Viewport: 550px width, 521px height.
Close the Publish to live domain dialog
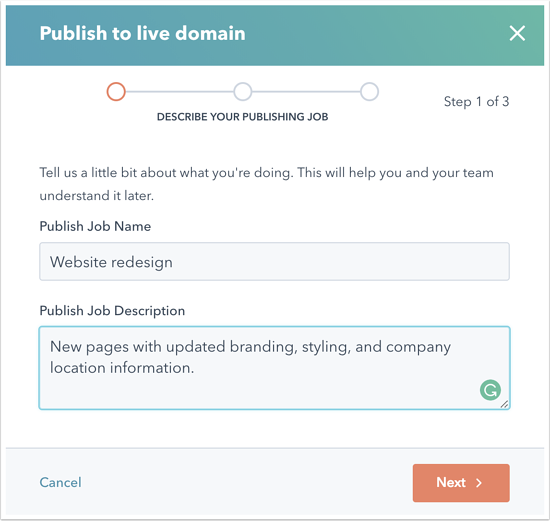[517, 34]
